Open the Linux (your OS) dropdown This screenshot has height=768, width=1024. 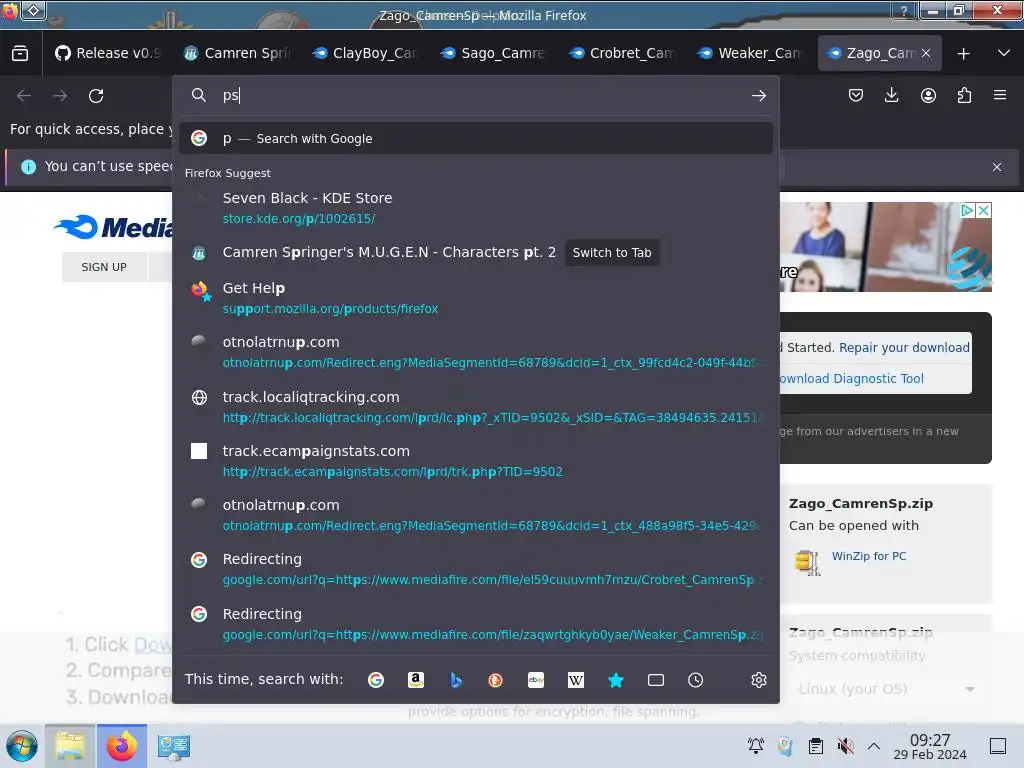(886, 689)
